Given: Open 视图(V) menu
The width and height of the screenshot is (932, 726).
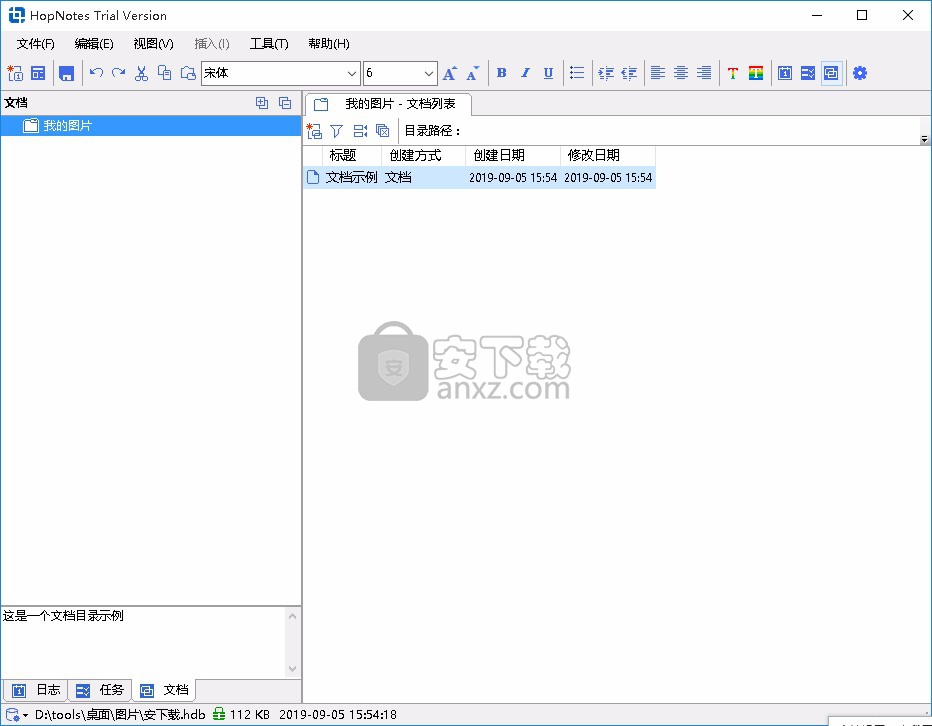Looking at the screenshot, I should (153, 43).
